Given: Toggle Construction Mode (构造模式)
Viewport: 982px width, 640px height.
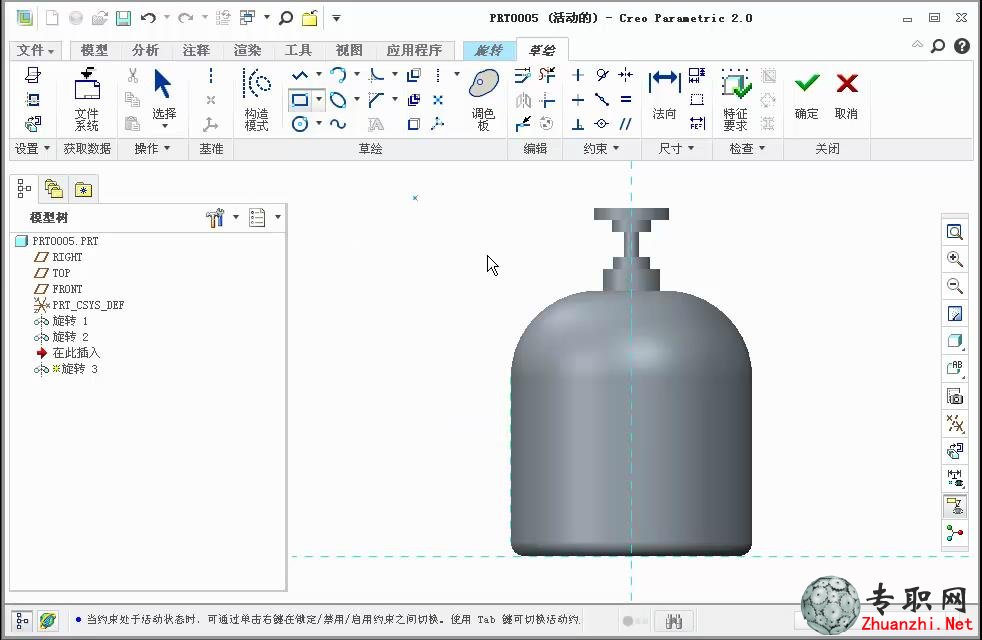Looking at the screenshot, I should pos(257,100).
